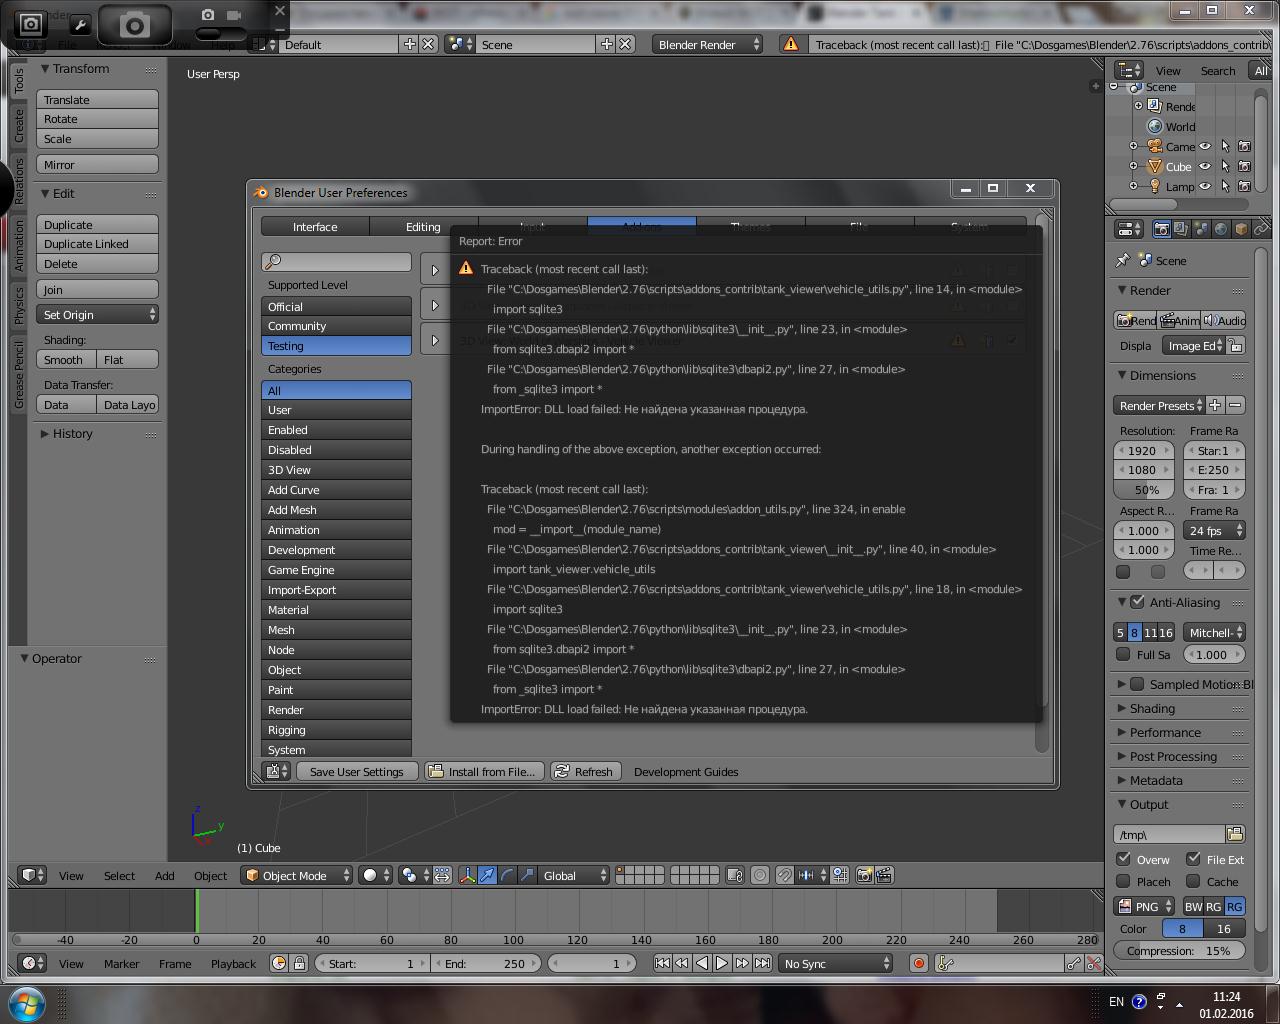Click the pin icon beside Scene in properties
Viewport: 1280px width, 1024px height.
[1122, 260]
